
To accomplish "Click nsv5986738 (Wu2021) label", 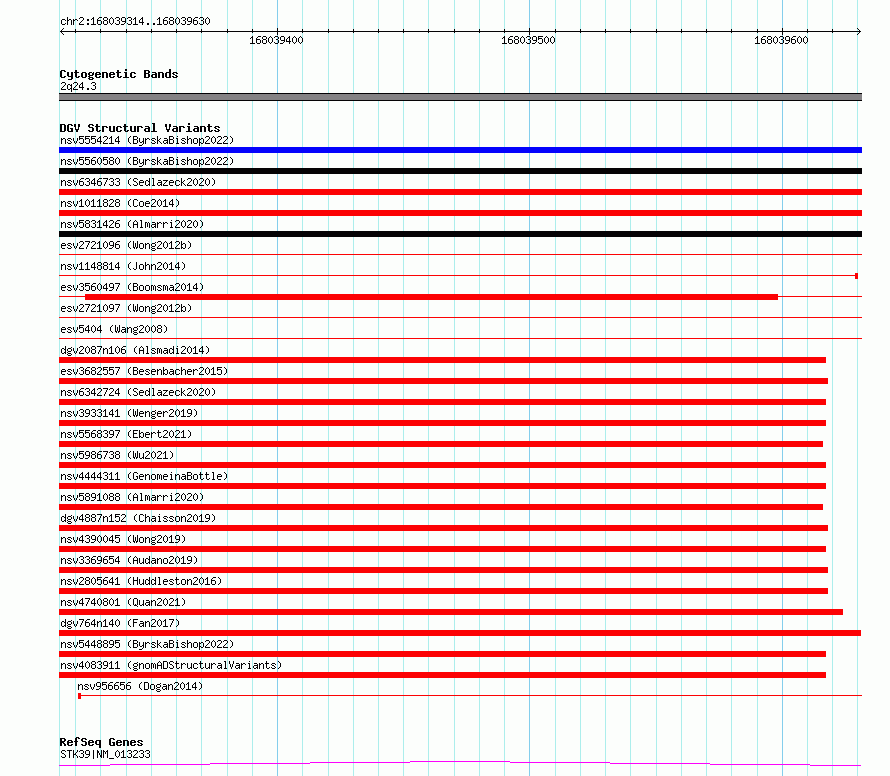I will (117, 455).
